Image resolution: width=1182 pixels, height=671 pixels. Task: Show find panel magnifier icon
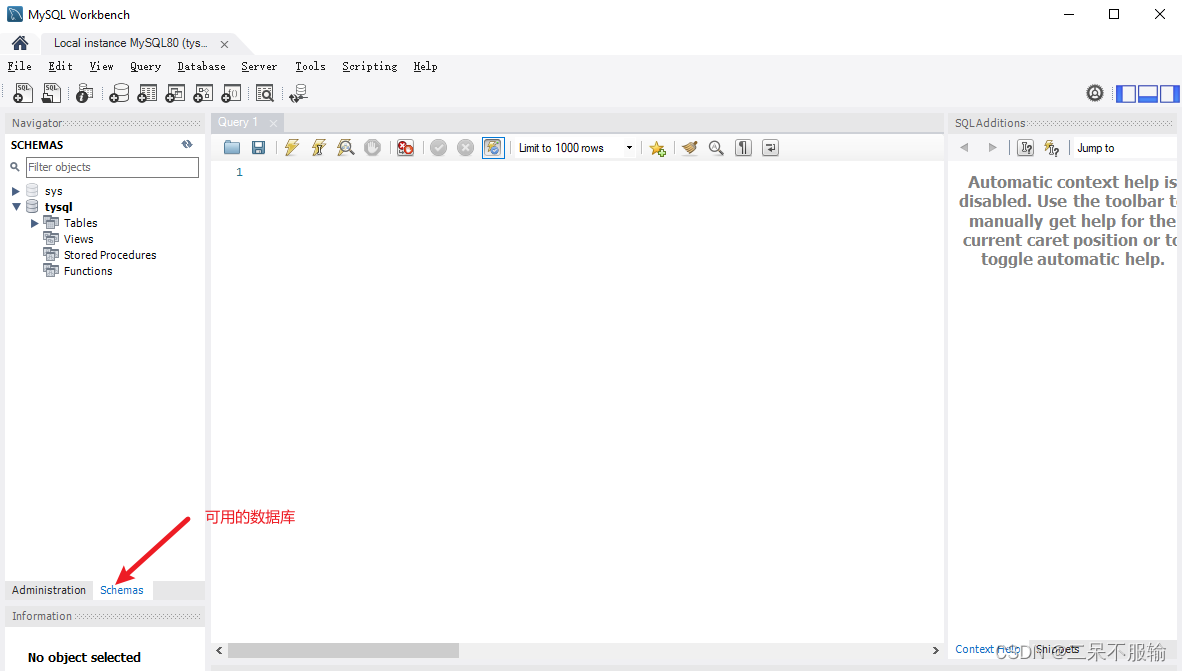click(x=716, y=148)
